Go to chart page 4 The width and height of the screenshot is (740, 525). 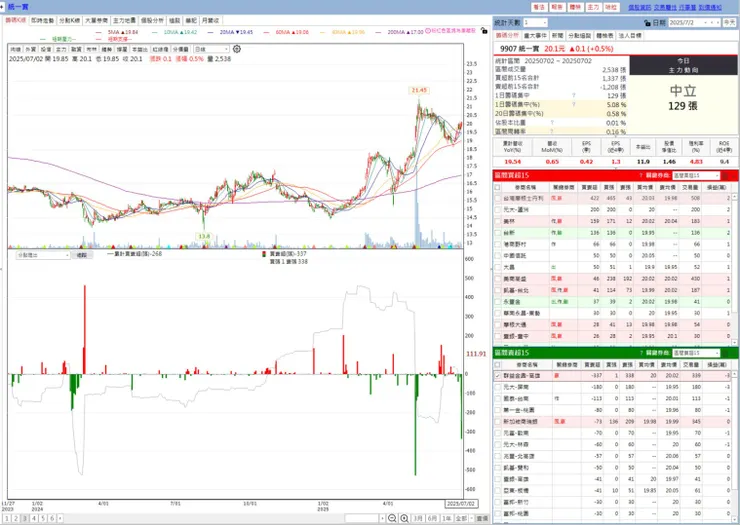34,518
